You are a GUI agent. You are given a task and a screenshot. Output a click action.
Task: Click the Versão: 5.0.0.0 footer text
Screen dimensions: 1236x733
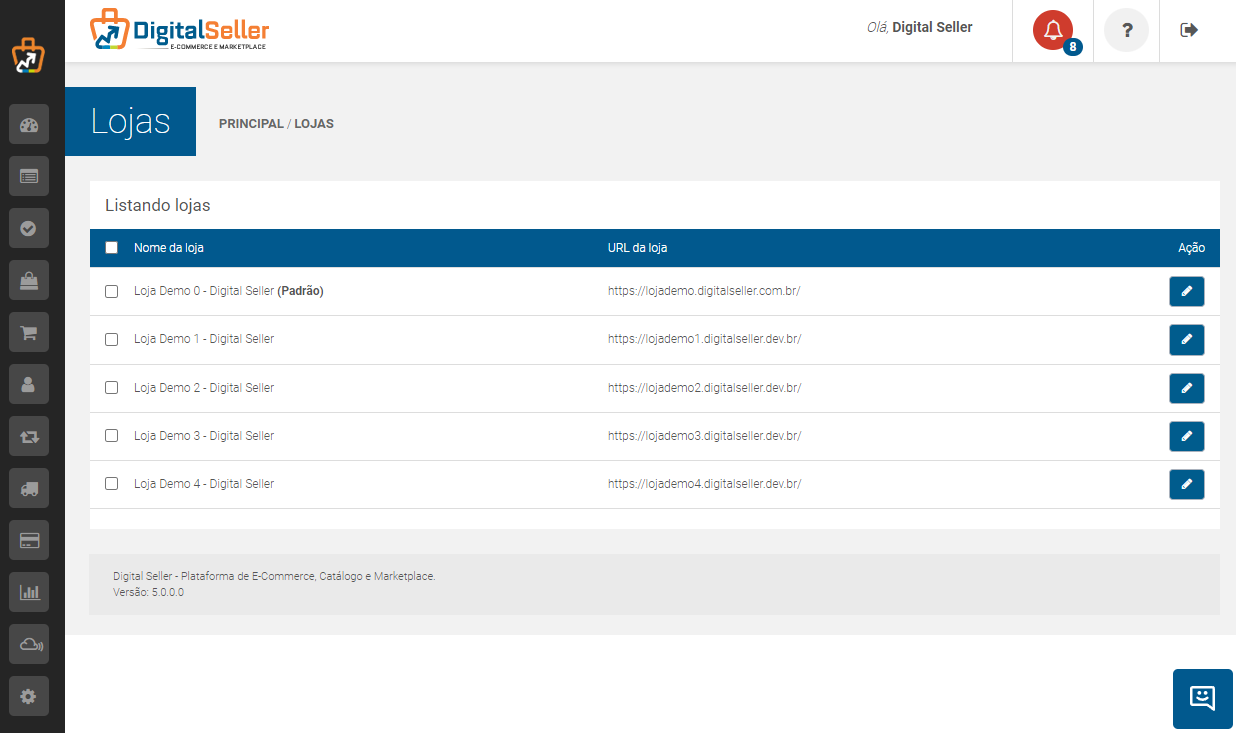point(149,592)
